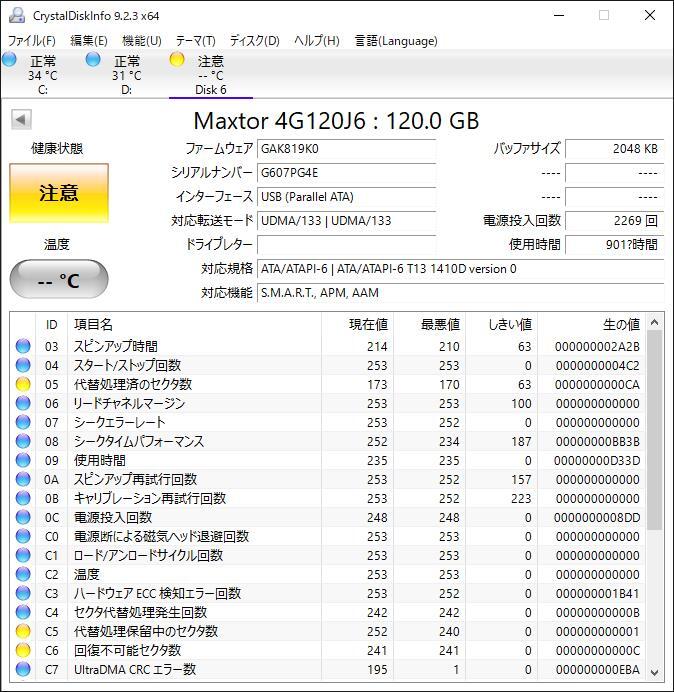
Task: Click raw value 000000008DD
Action: coord(597,517)
